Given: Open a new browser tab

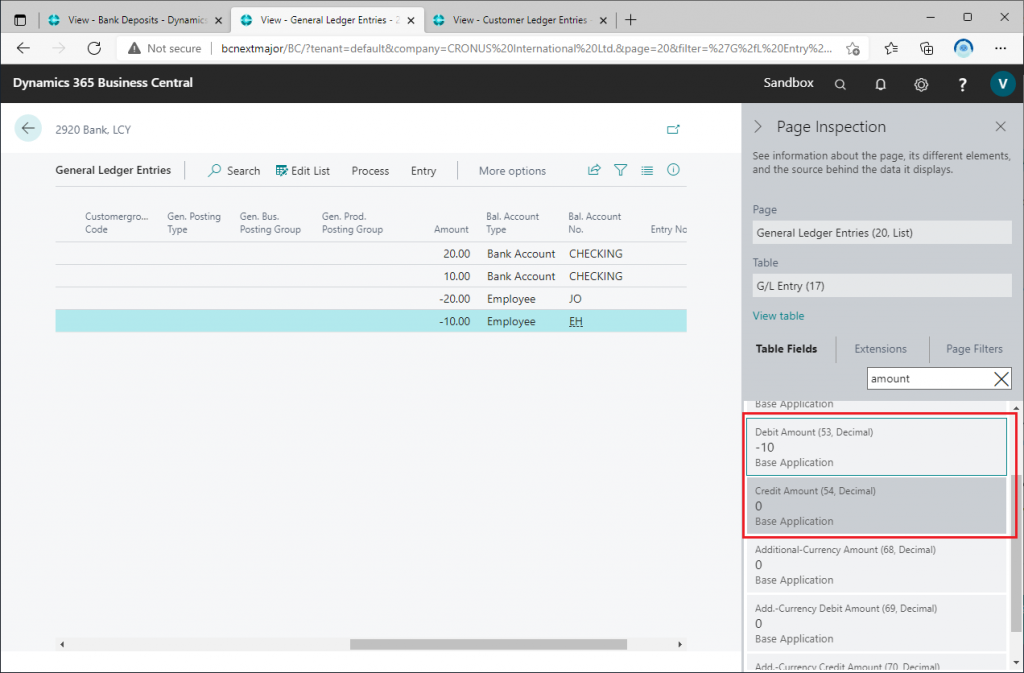Looking at the screenshot, I should 630,20.
